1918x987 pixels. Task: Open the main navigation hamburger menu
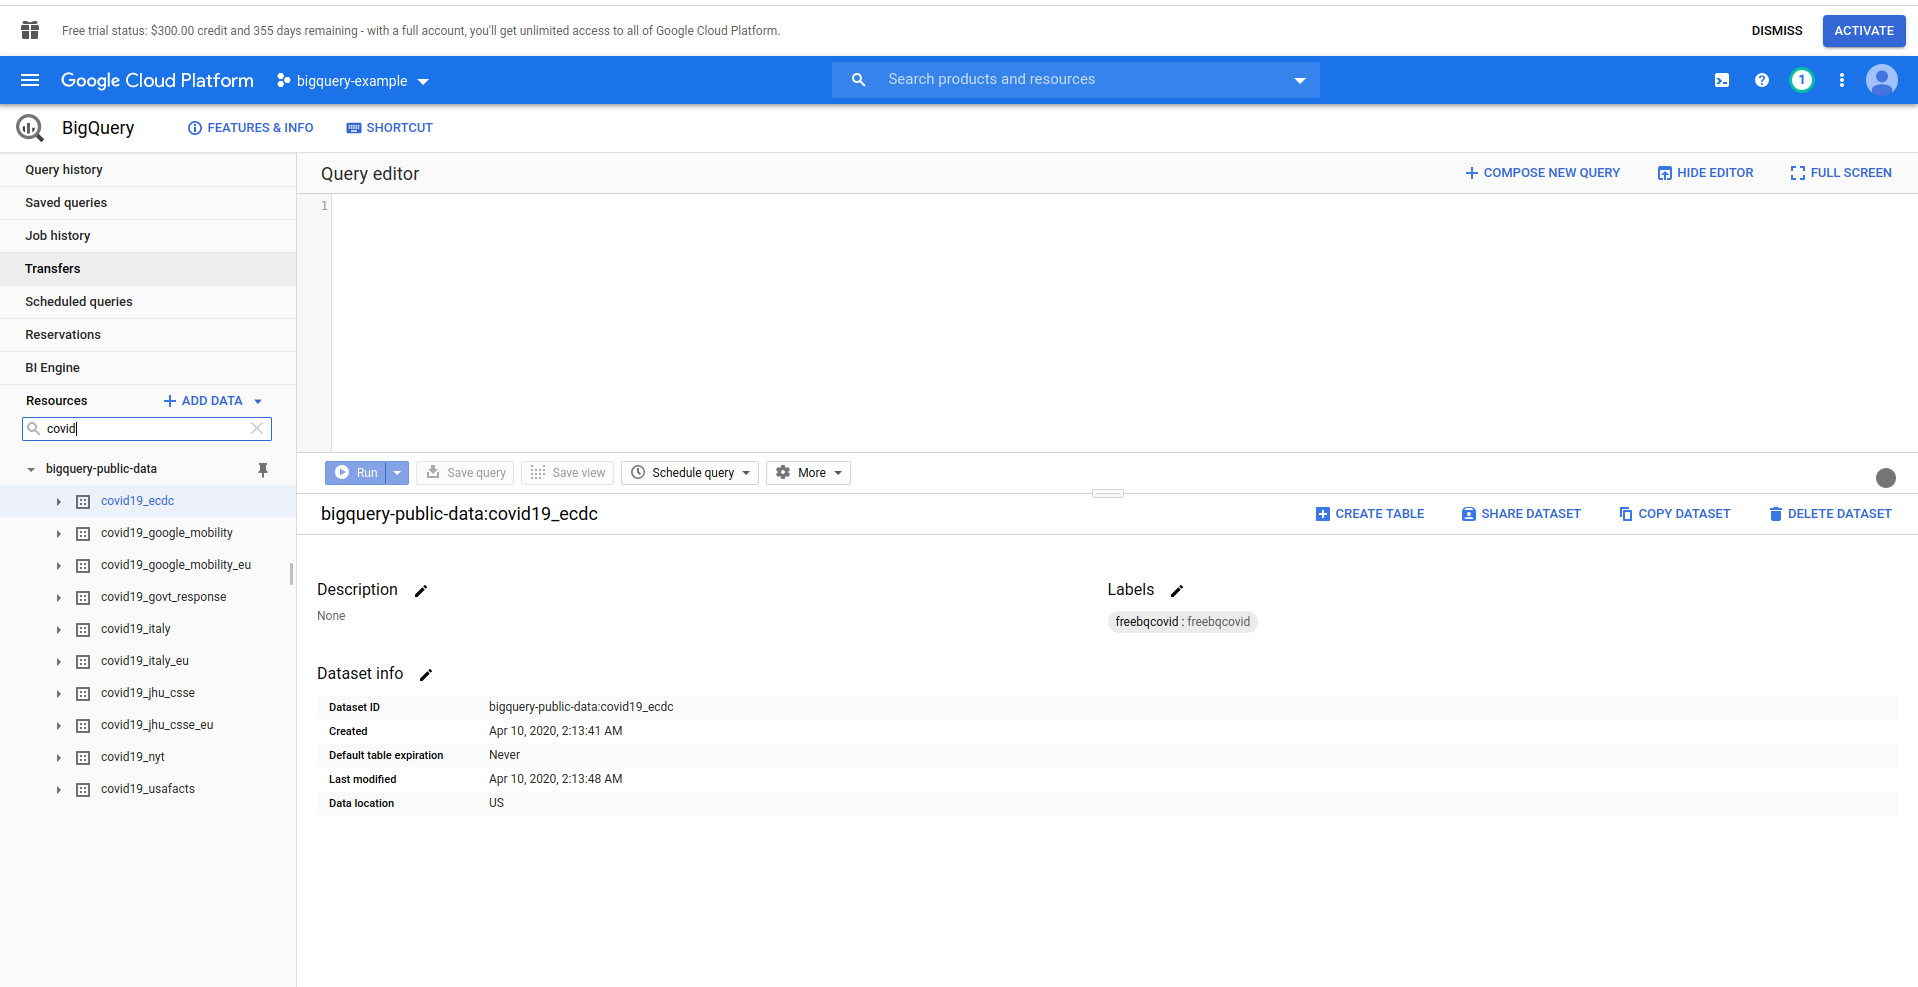30,80
